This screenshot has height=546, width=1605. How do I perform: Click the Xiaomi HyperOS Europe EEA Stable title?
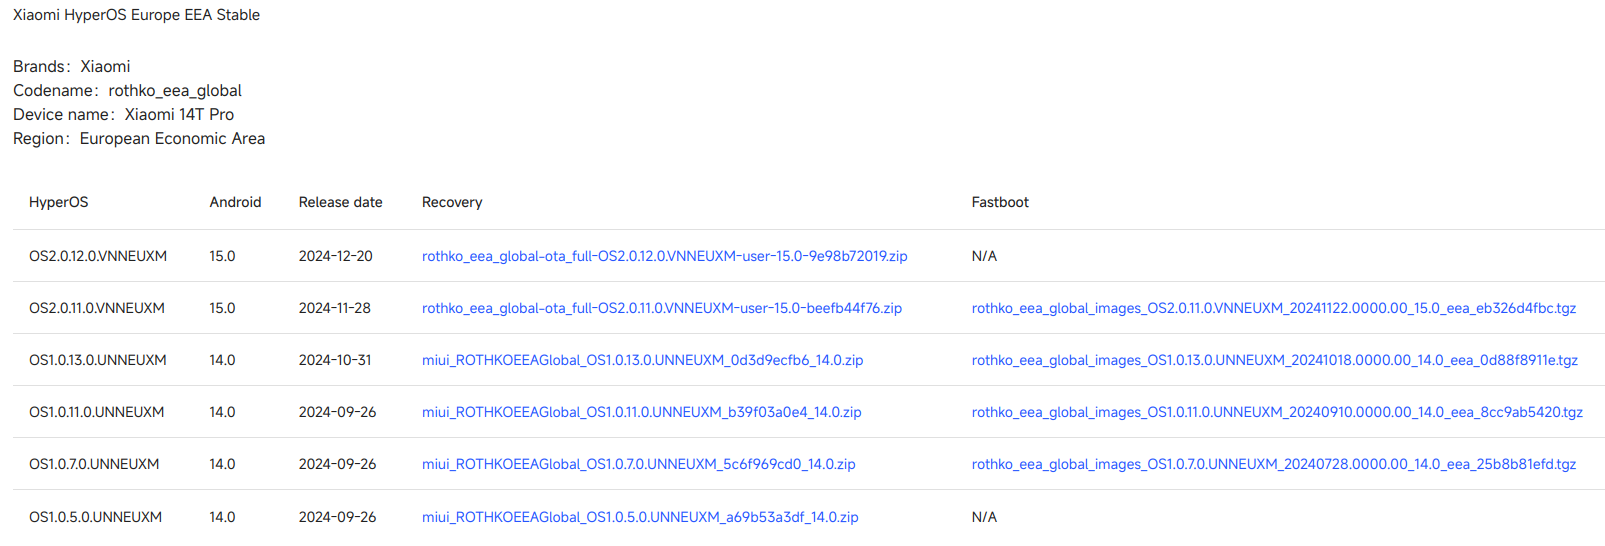point(136,15)
